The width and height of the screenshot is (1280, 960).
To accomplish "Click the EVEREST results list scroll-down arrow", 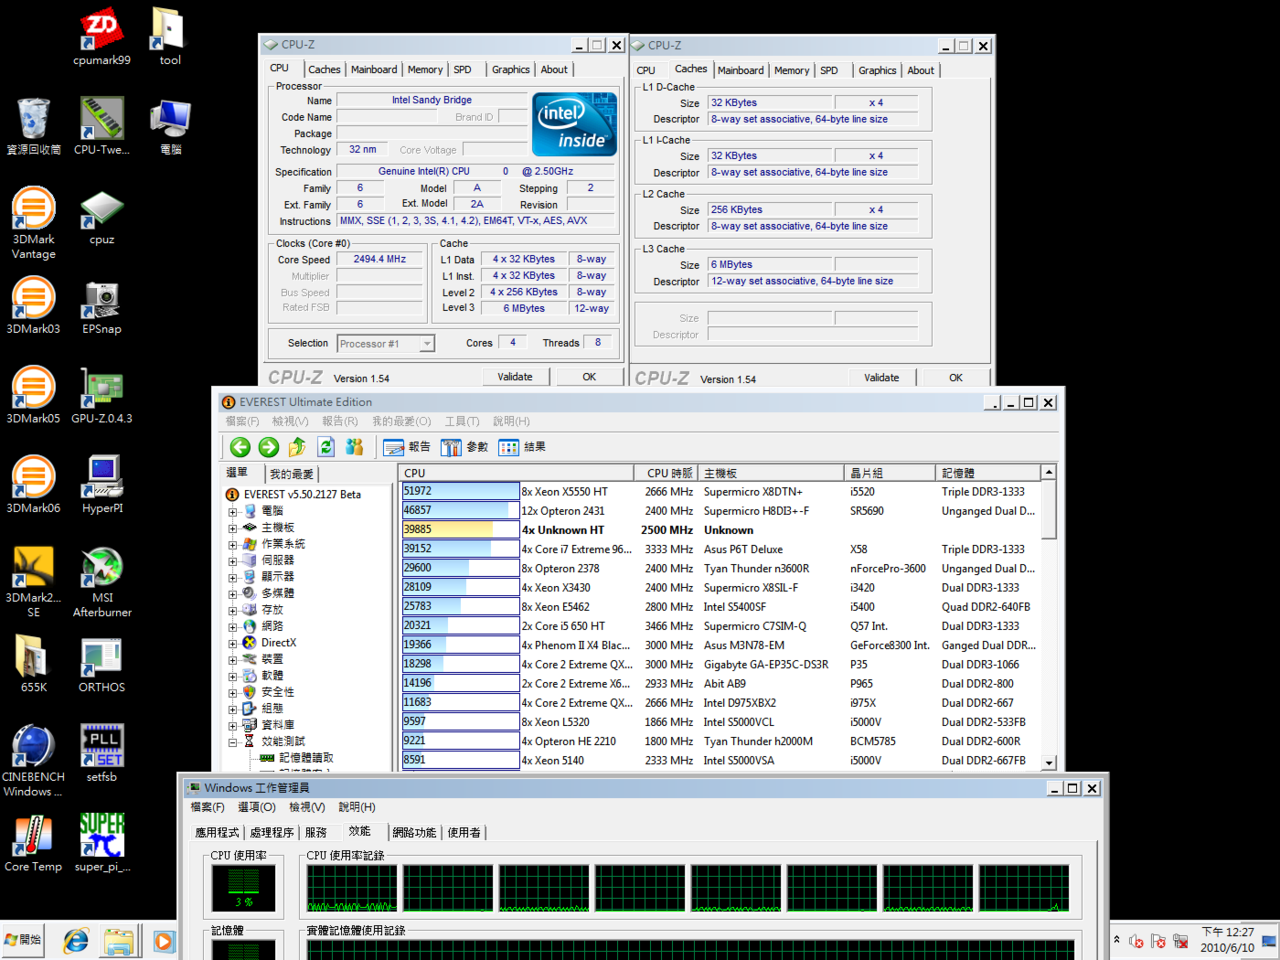I will 1049,763.
